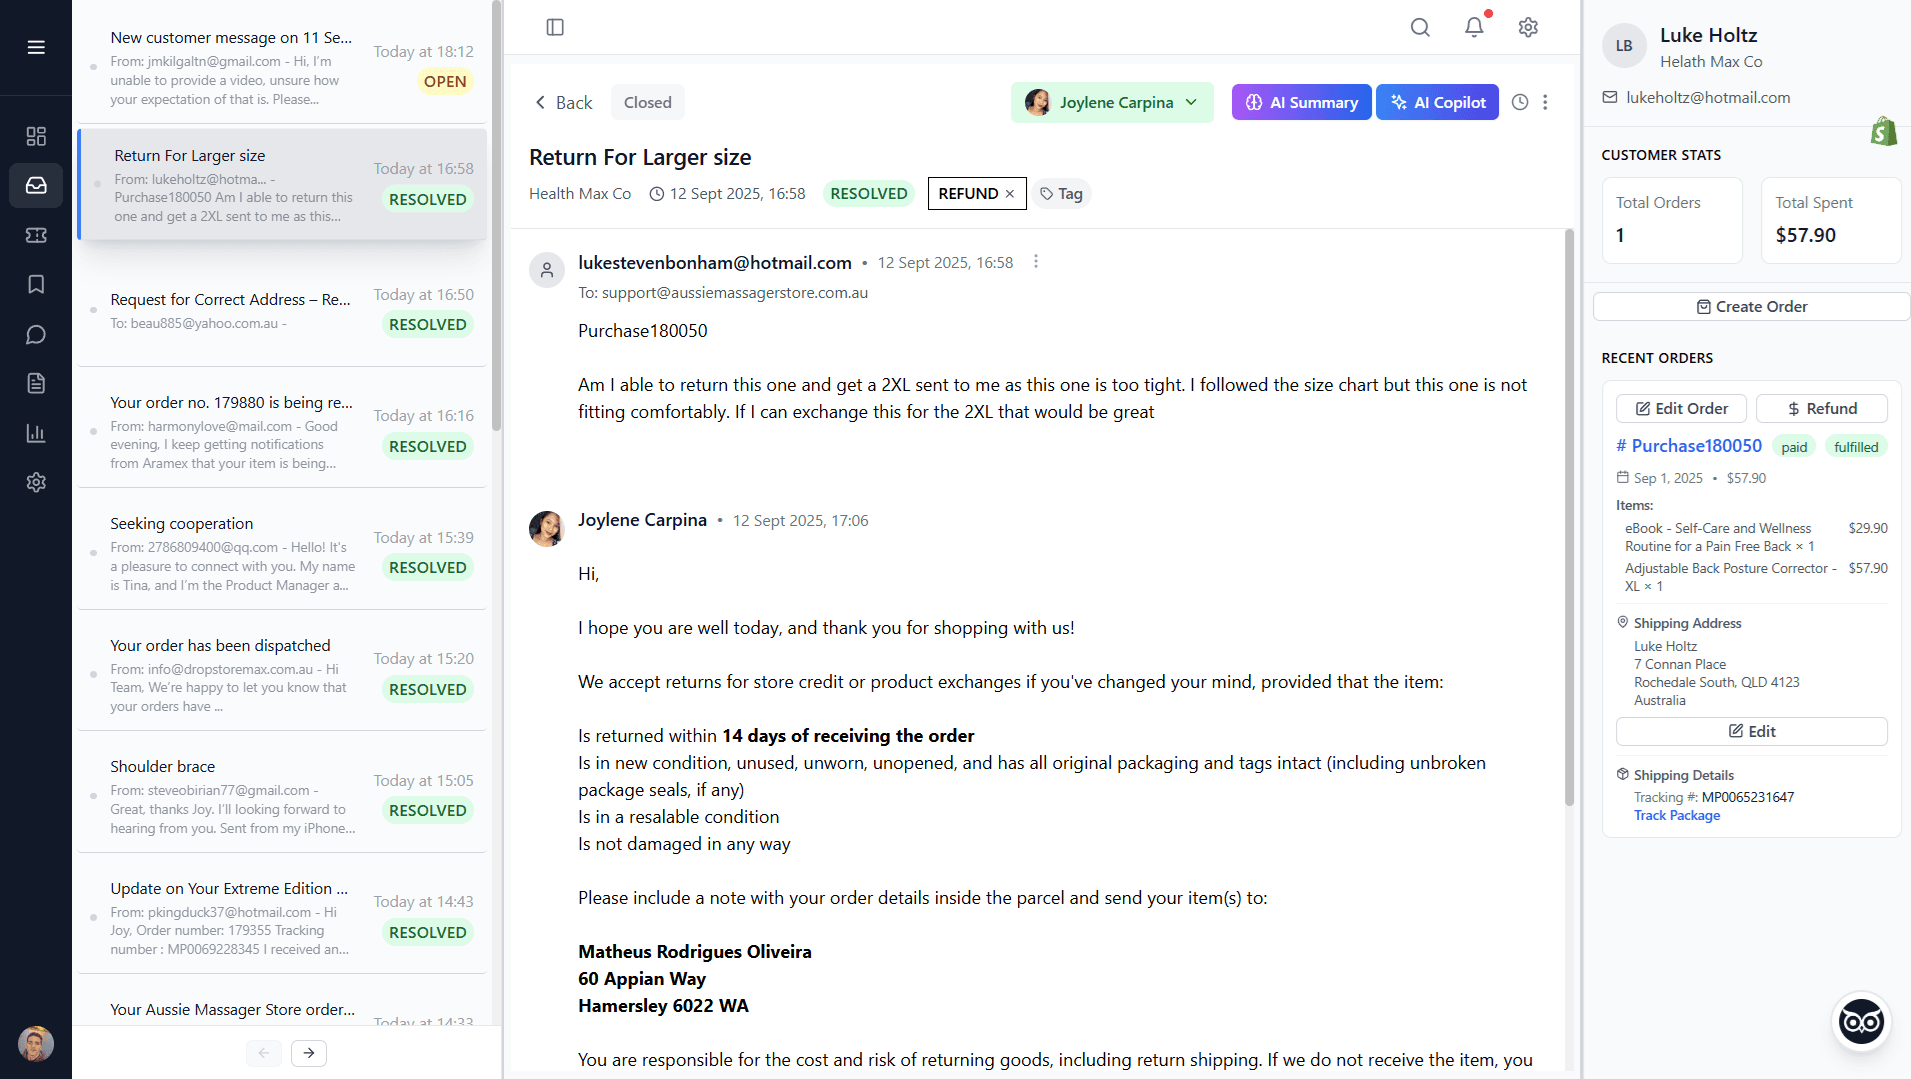Open the bookmark icon in sidebar
The height and width of the screenshot is (1079, 1911).
tap(36, 284)
